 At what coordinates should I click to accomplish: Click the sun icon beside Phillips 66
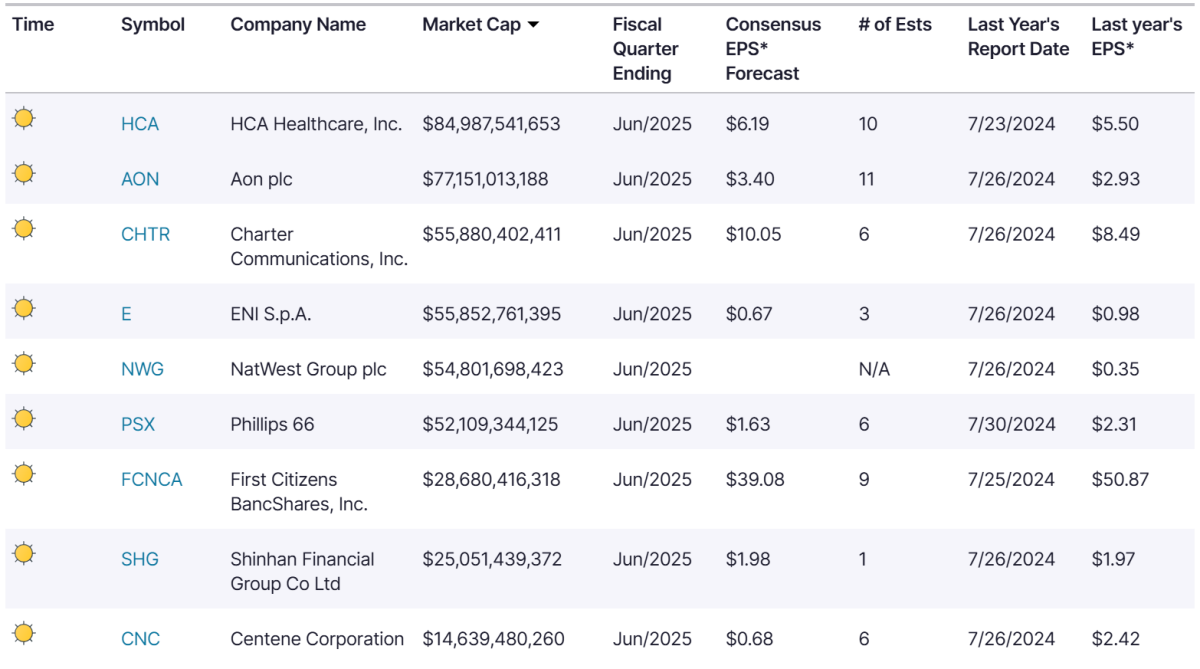pyautogui.click(x=24, y=419)
